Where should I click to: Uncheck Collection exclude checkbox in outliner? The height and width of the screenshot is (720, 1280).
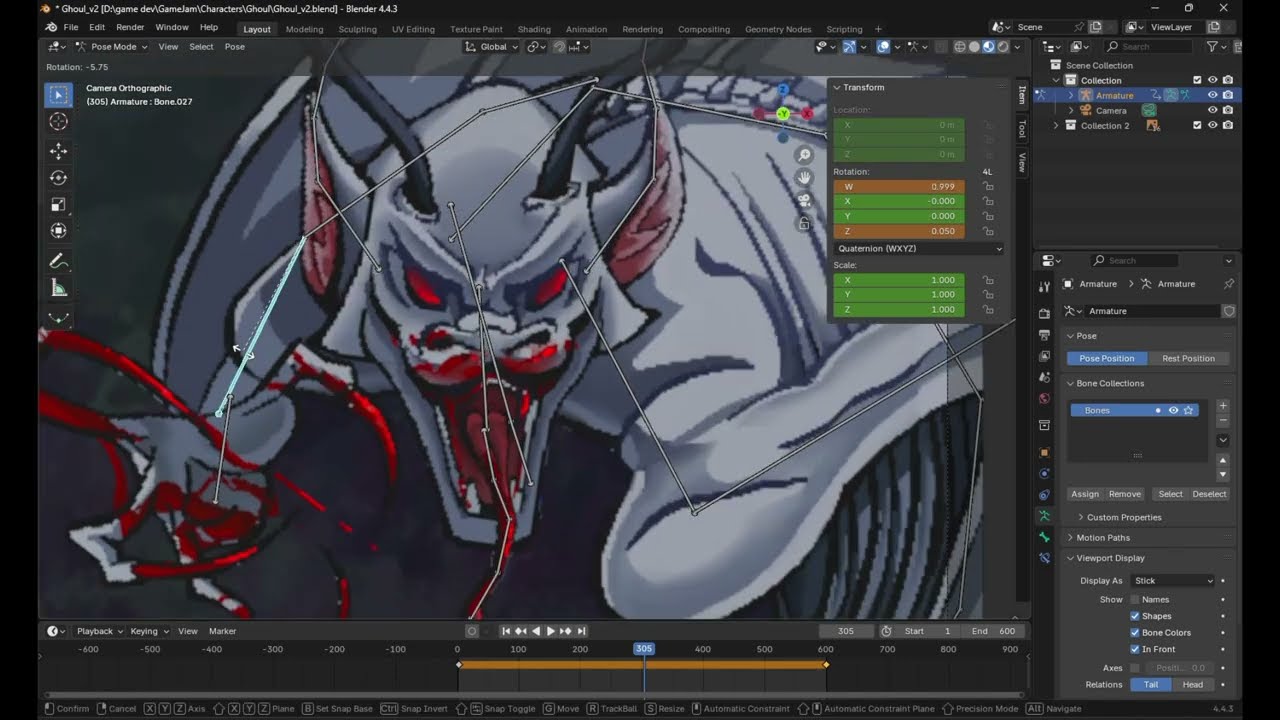pyautogui.click(x=1197, y=80)
